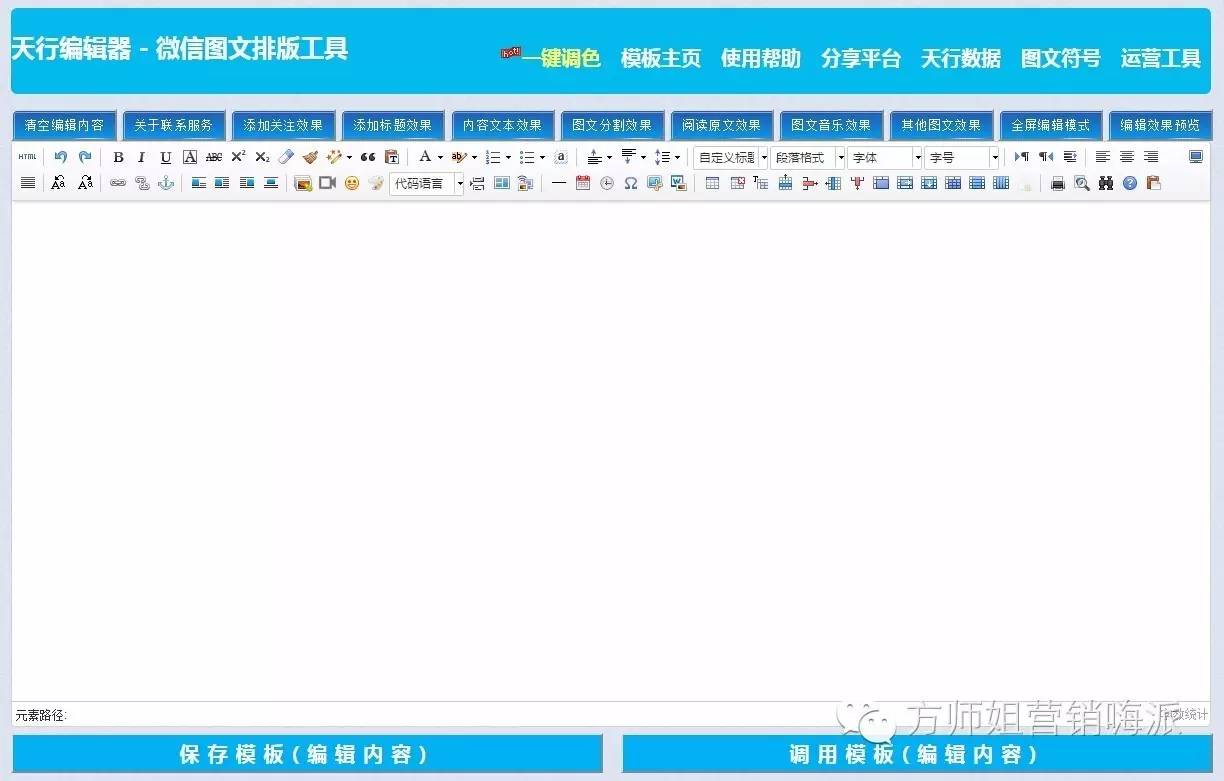Click the insert table icon
Screen dimensions: 1224x781
714,183
